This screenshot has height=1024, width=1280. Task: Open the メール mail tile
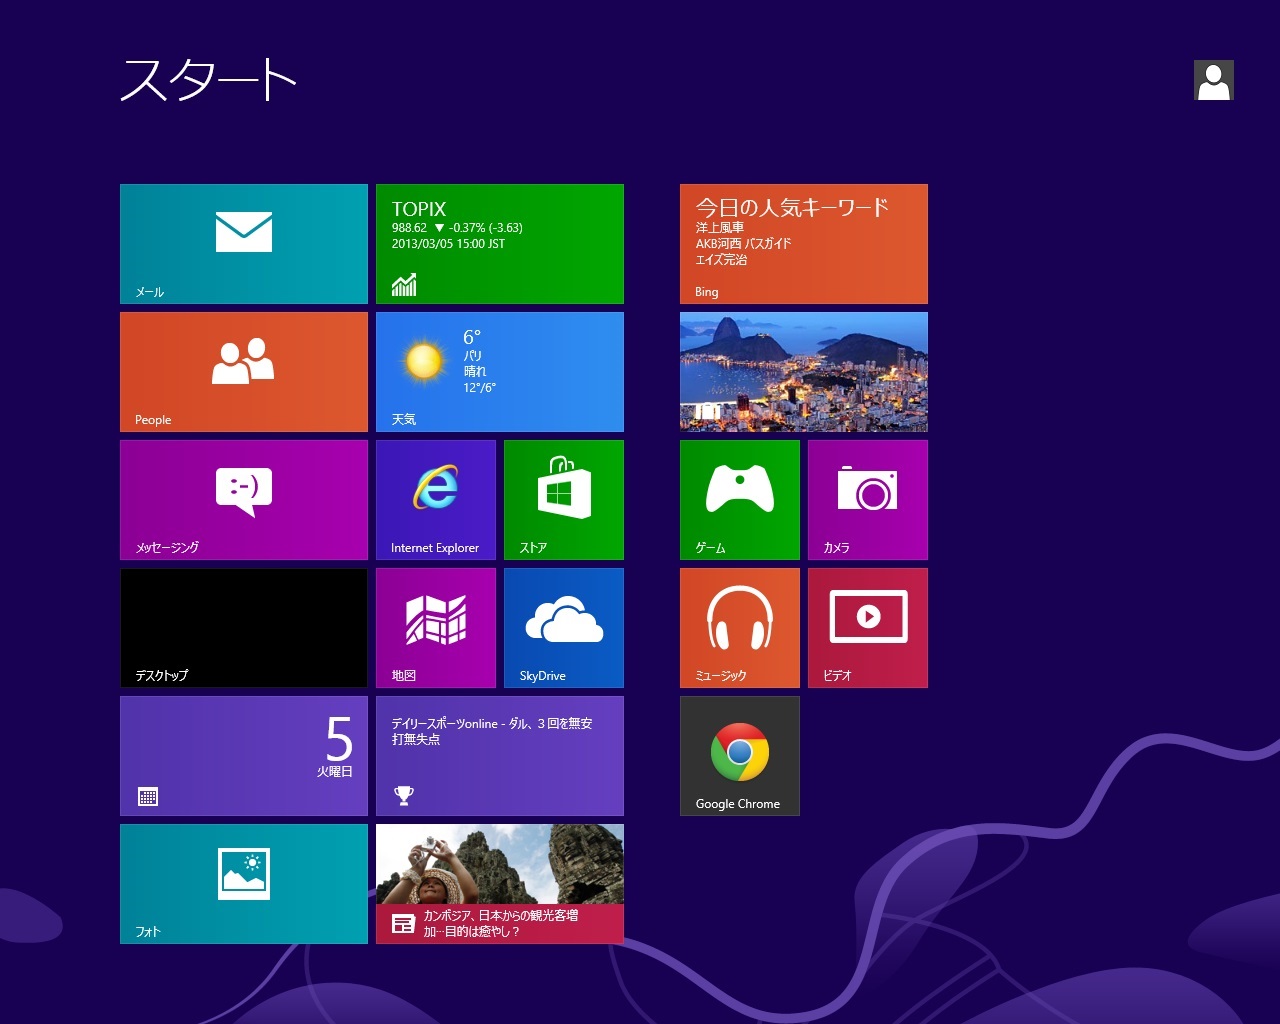pos(244,244)
